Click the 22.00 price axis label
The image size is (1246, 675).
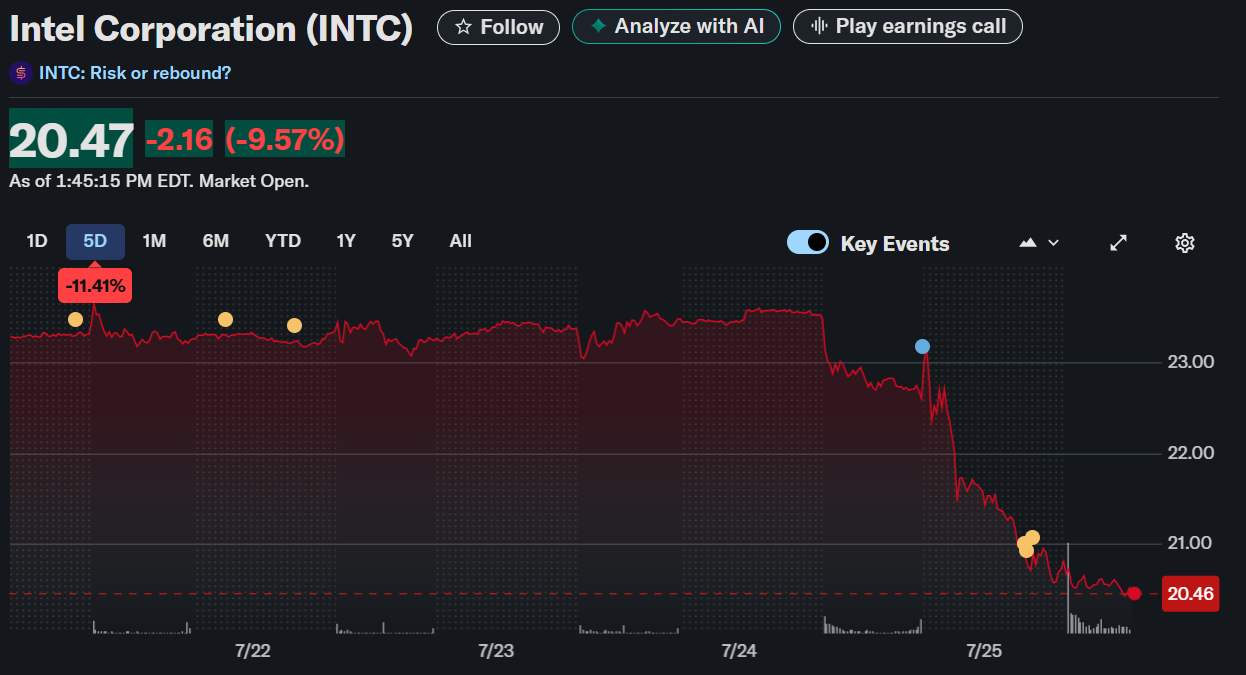[1191, 453]
